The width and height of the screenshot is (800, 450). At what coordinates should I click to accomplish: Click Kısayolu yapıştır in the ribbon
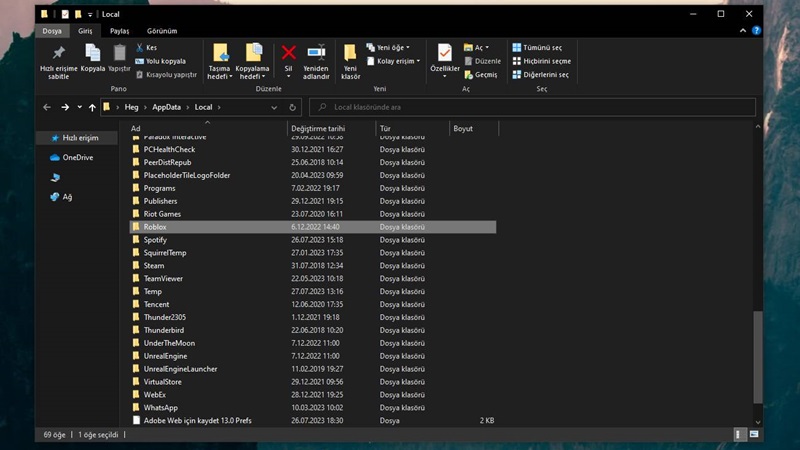(166, 74)
